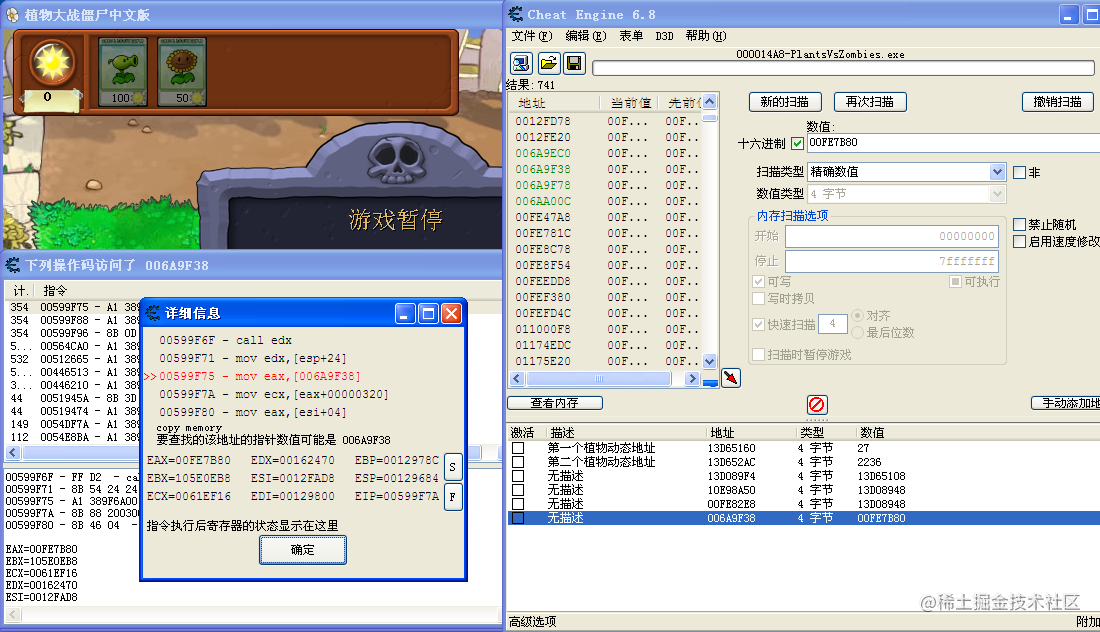The width and height of the screenshot is (1100, 632).
Task: Select the row with address 00FE82E8
Action: click(803, 504)
